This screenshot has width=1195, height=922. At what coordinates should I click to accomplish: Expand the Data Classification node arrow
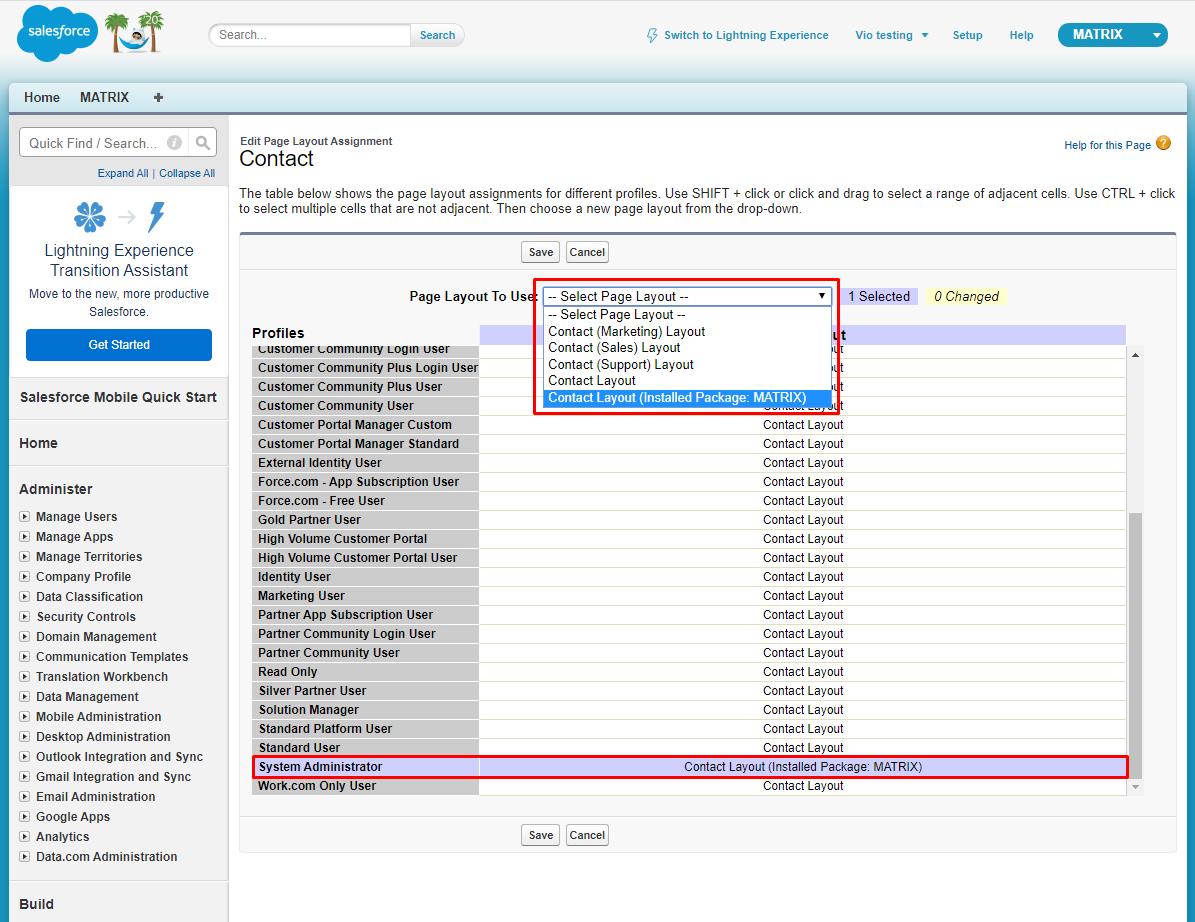click(24, 597)
